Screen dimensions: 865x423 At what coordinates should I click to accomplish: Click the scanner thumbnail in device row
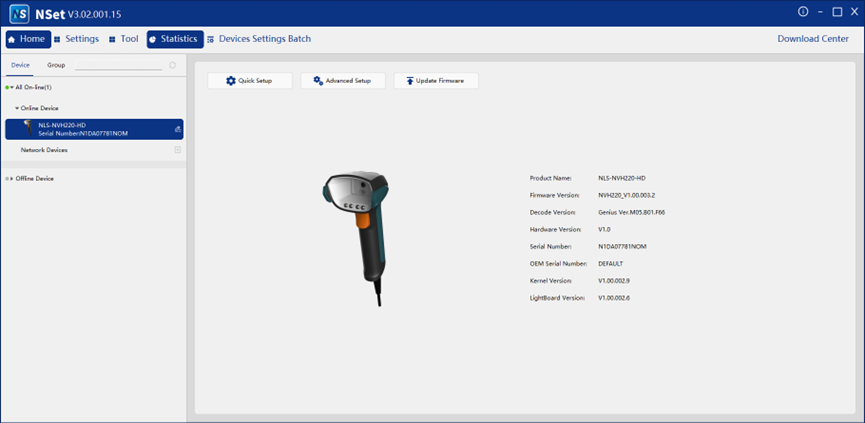(28, 128)
